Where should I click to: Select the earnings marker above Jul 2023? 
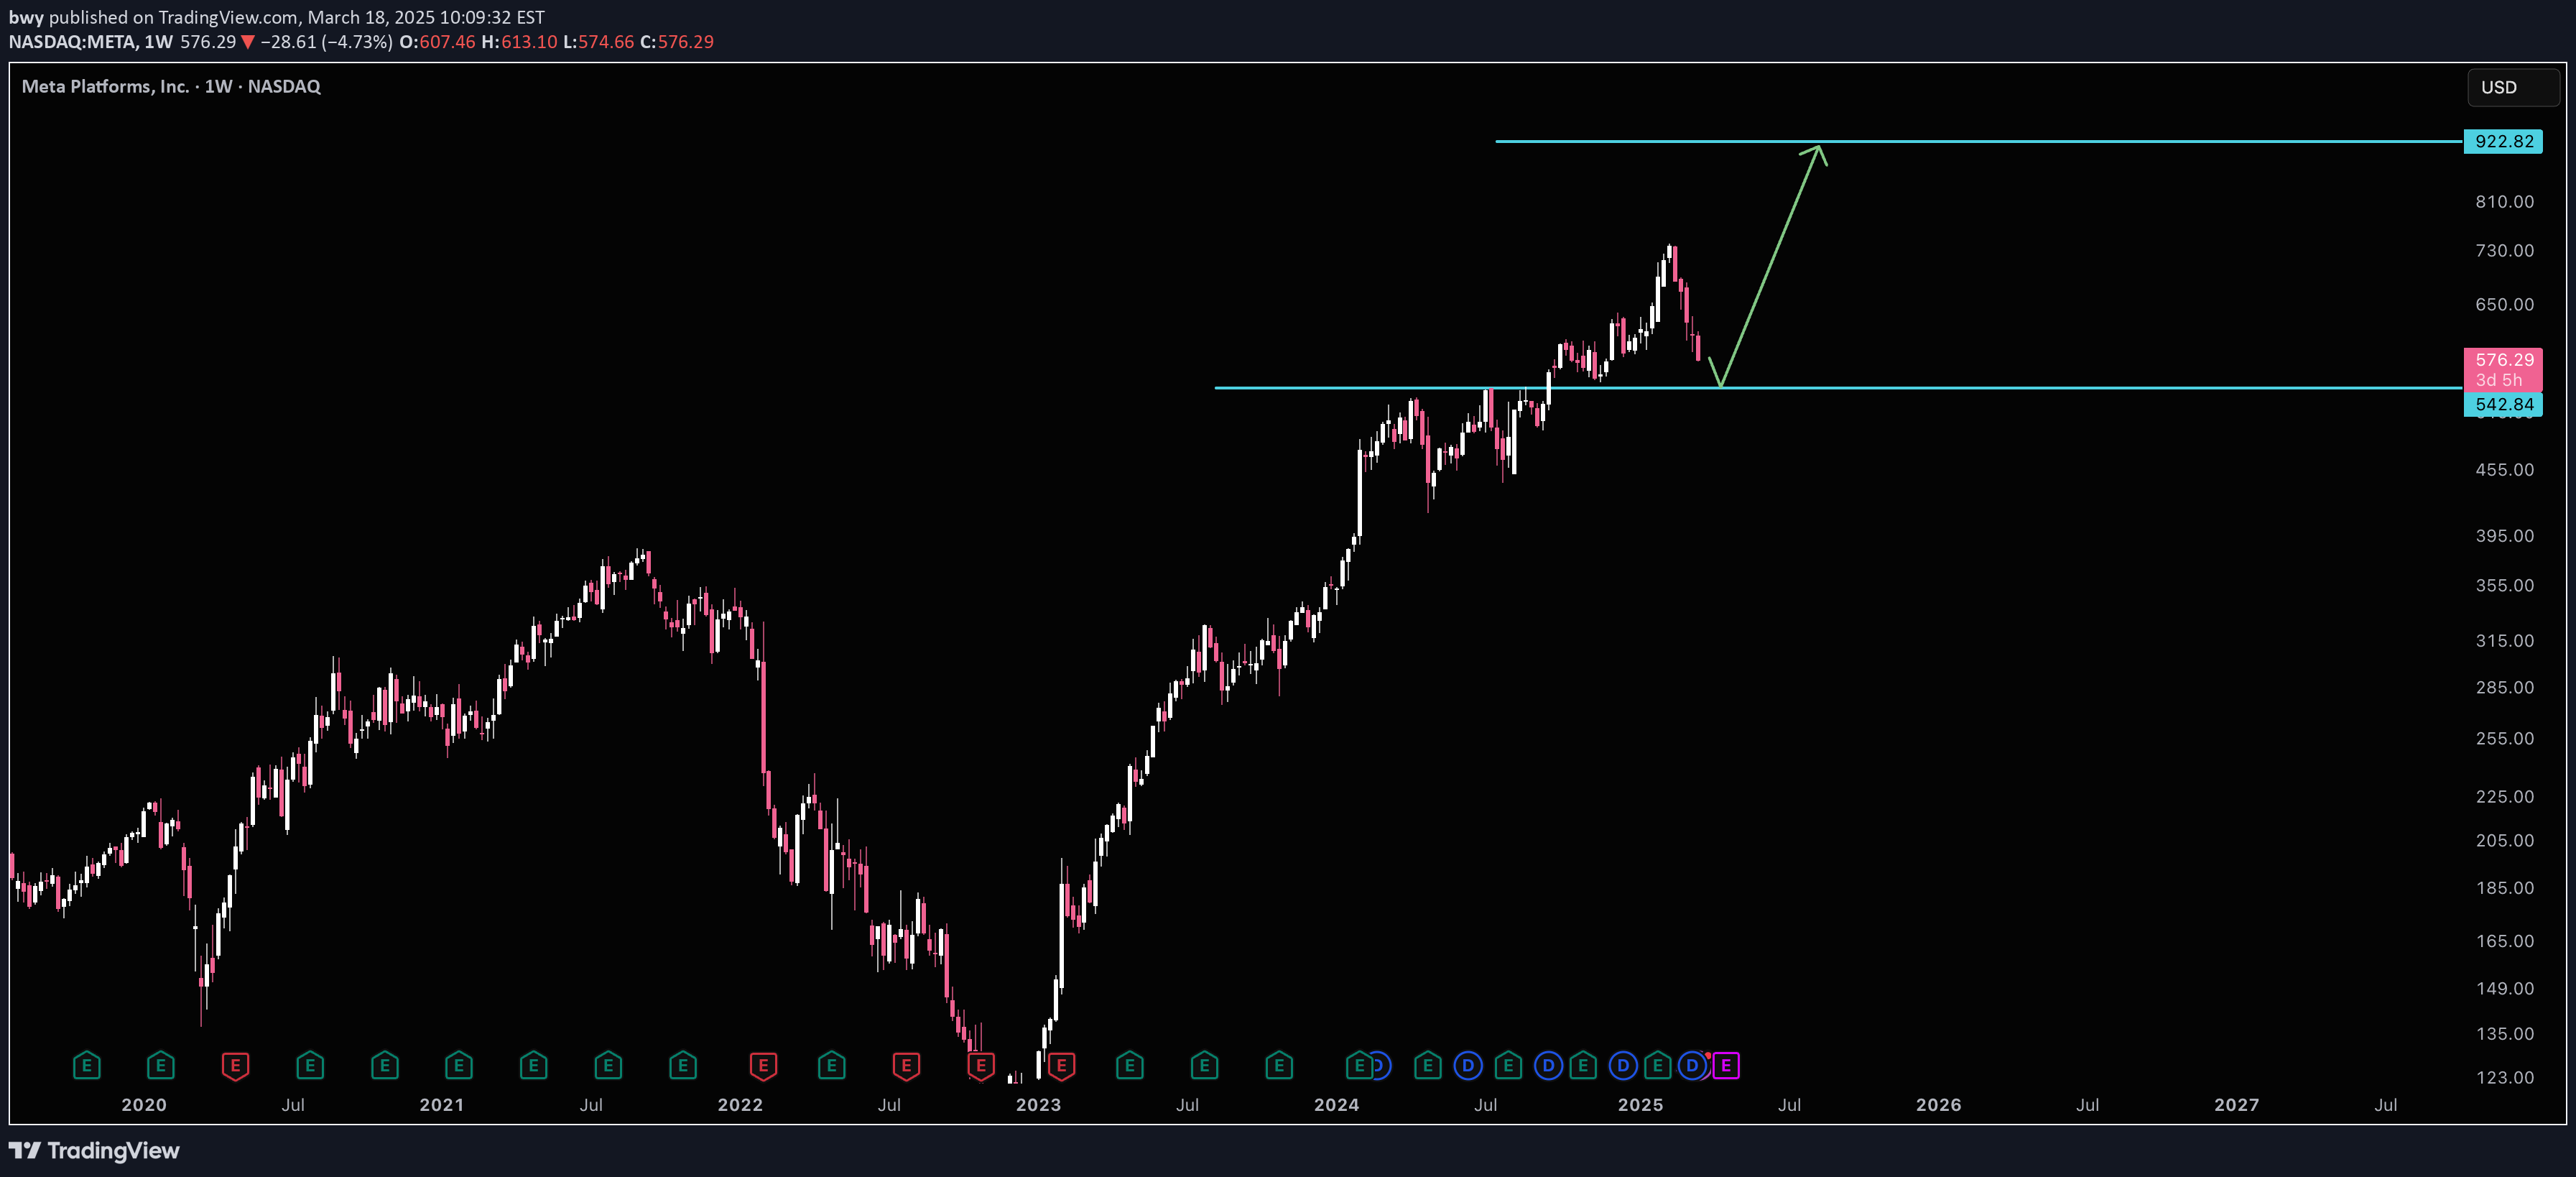click(x=1205, y=1066)
